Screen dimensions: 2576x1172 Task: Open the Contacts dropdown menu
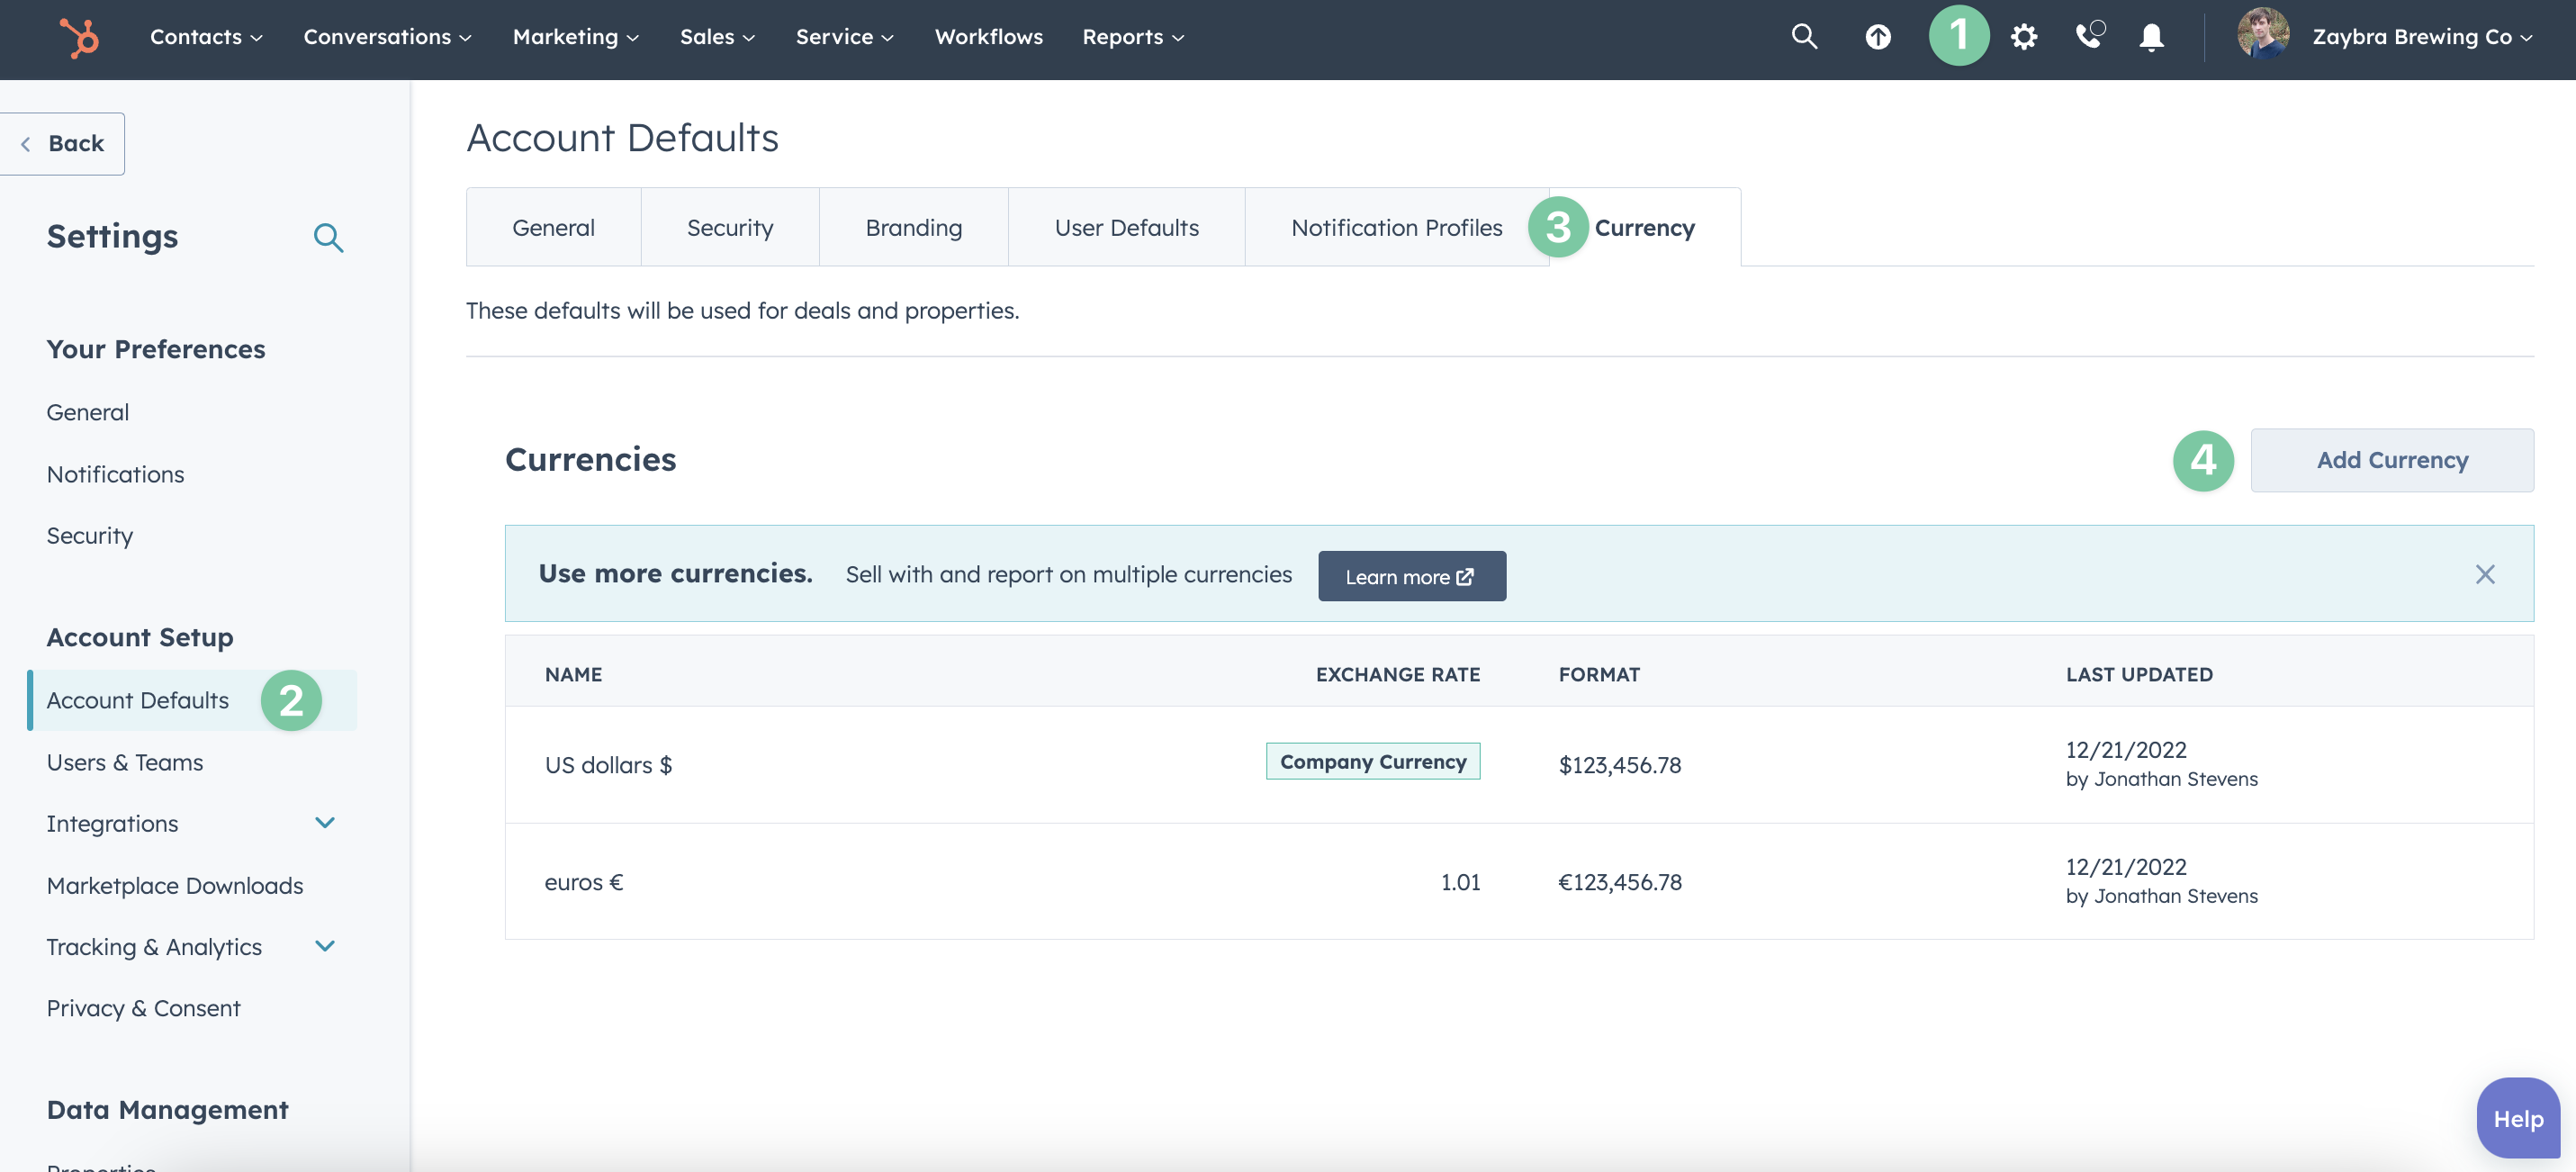(x=206, y=37)
